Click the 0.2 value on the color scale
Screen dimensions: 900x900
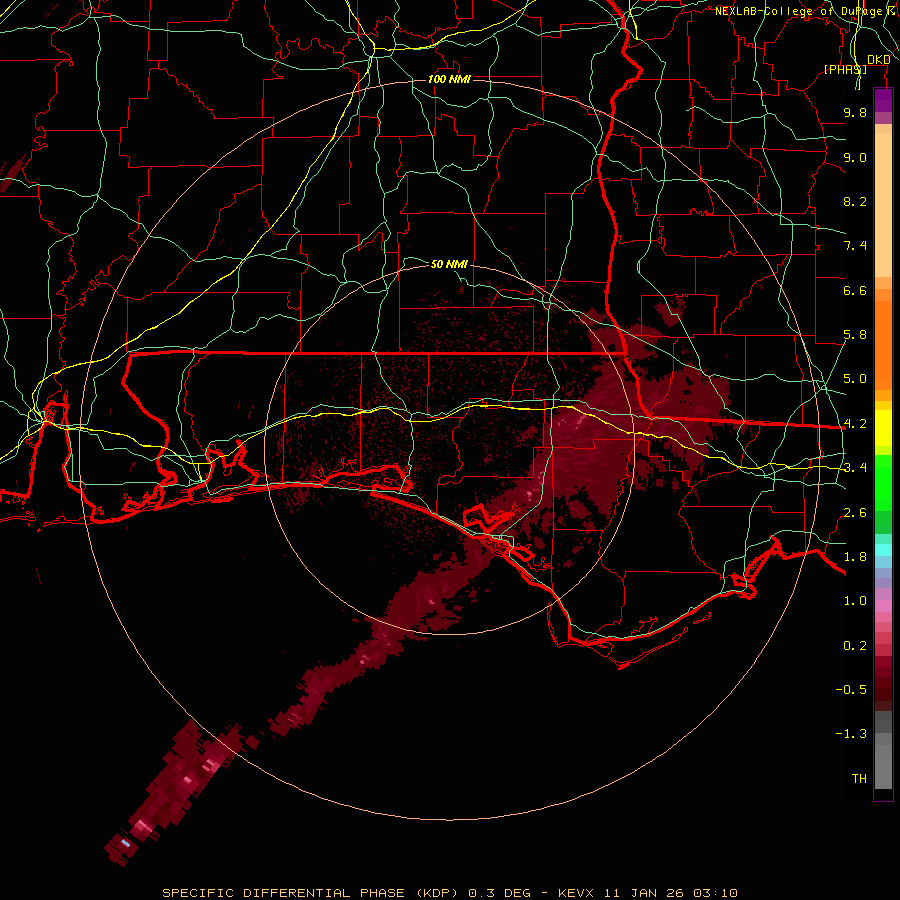coord(855,646)
